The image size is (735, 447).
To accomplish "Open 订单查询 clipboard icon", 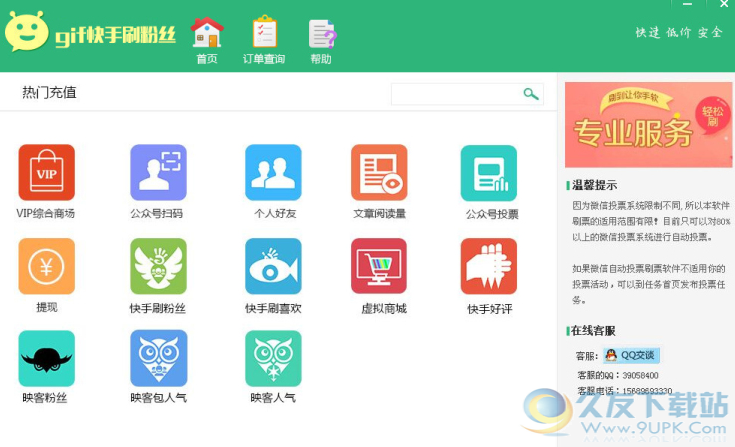I will click(x=264, y=31).
